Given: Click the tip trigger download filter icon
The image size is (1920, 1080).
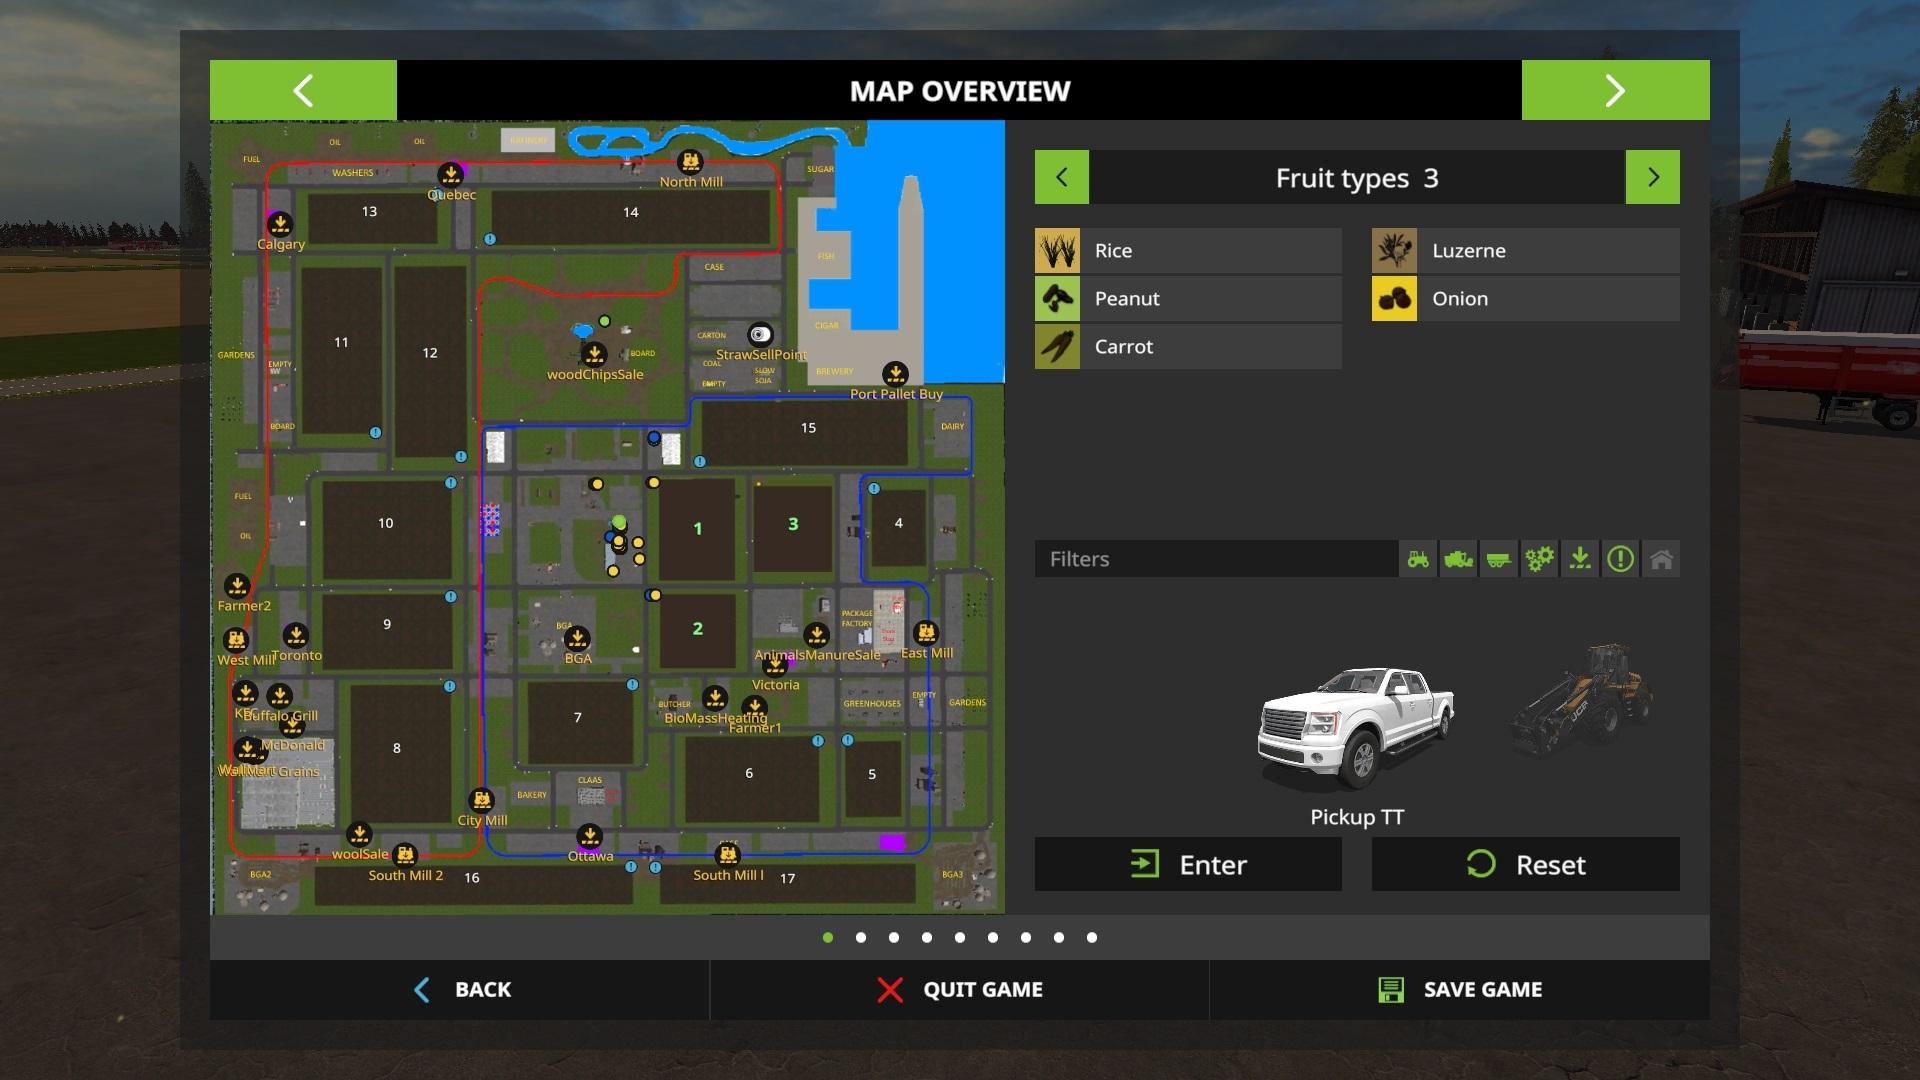Looking at the screenshot, I should (1580, 559).
